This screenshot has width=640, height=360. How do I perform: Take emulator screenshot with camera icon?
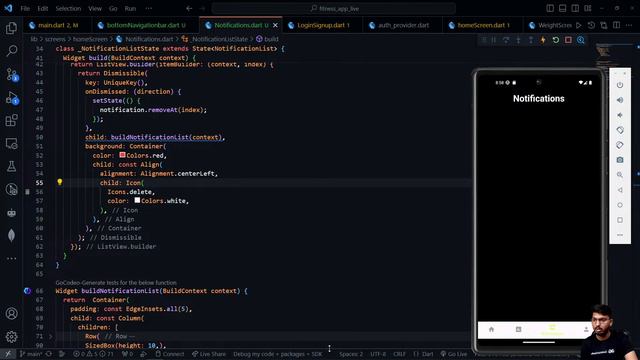pos(620,160)
